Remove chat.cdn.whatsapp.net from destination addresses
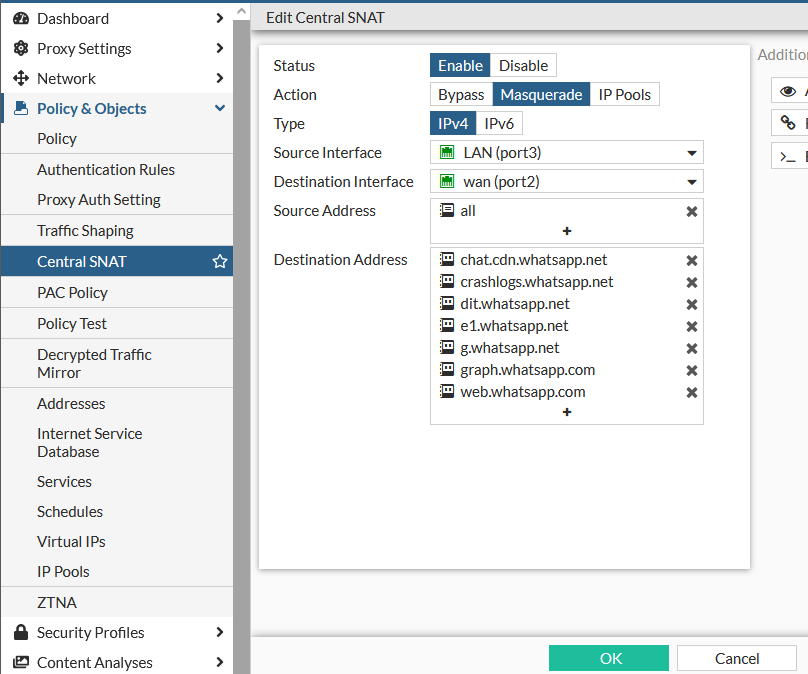Screen dimensions: 808x674 pyautogui.click(x=691, y=260)
